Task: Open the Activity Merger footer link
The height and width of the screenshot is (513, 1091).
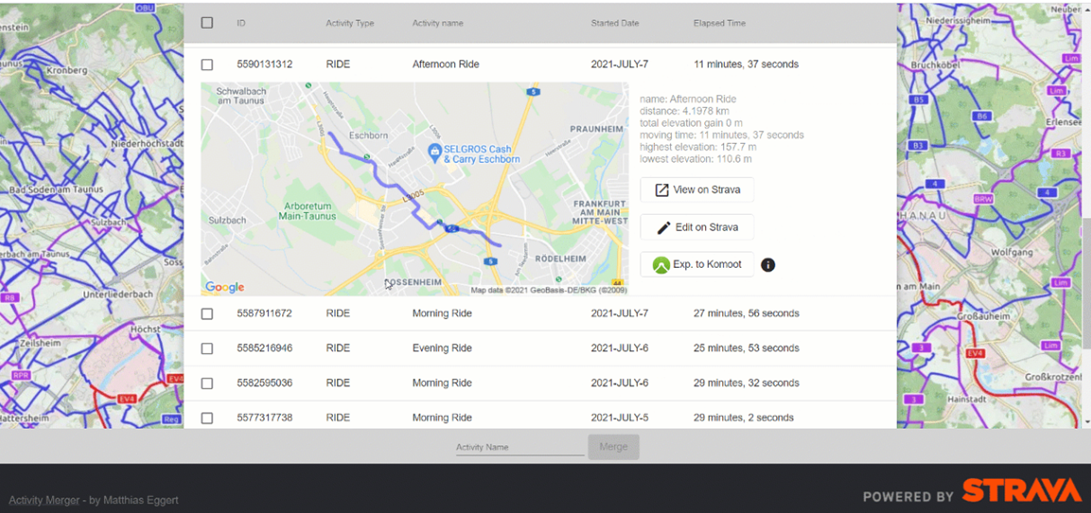Action: pyautogui.click(x=45, y=500)
